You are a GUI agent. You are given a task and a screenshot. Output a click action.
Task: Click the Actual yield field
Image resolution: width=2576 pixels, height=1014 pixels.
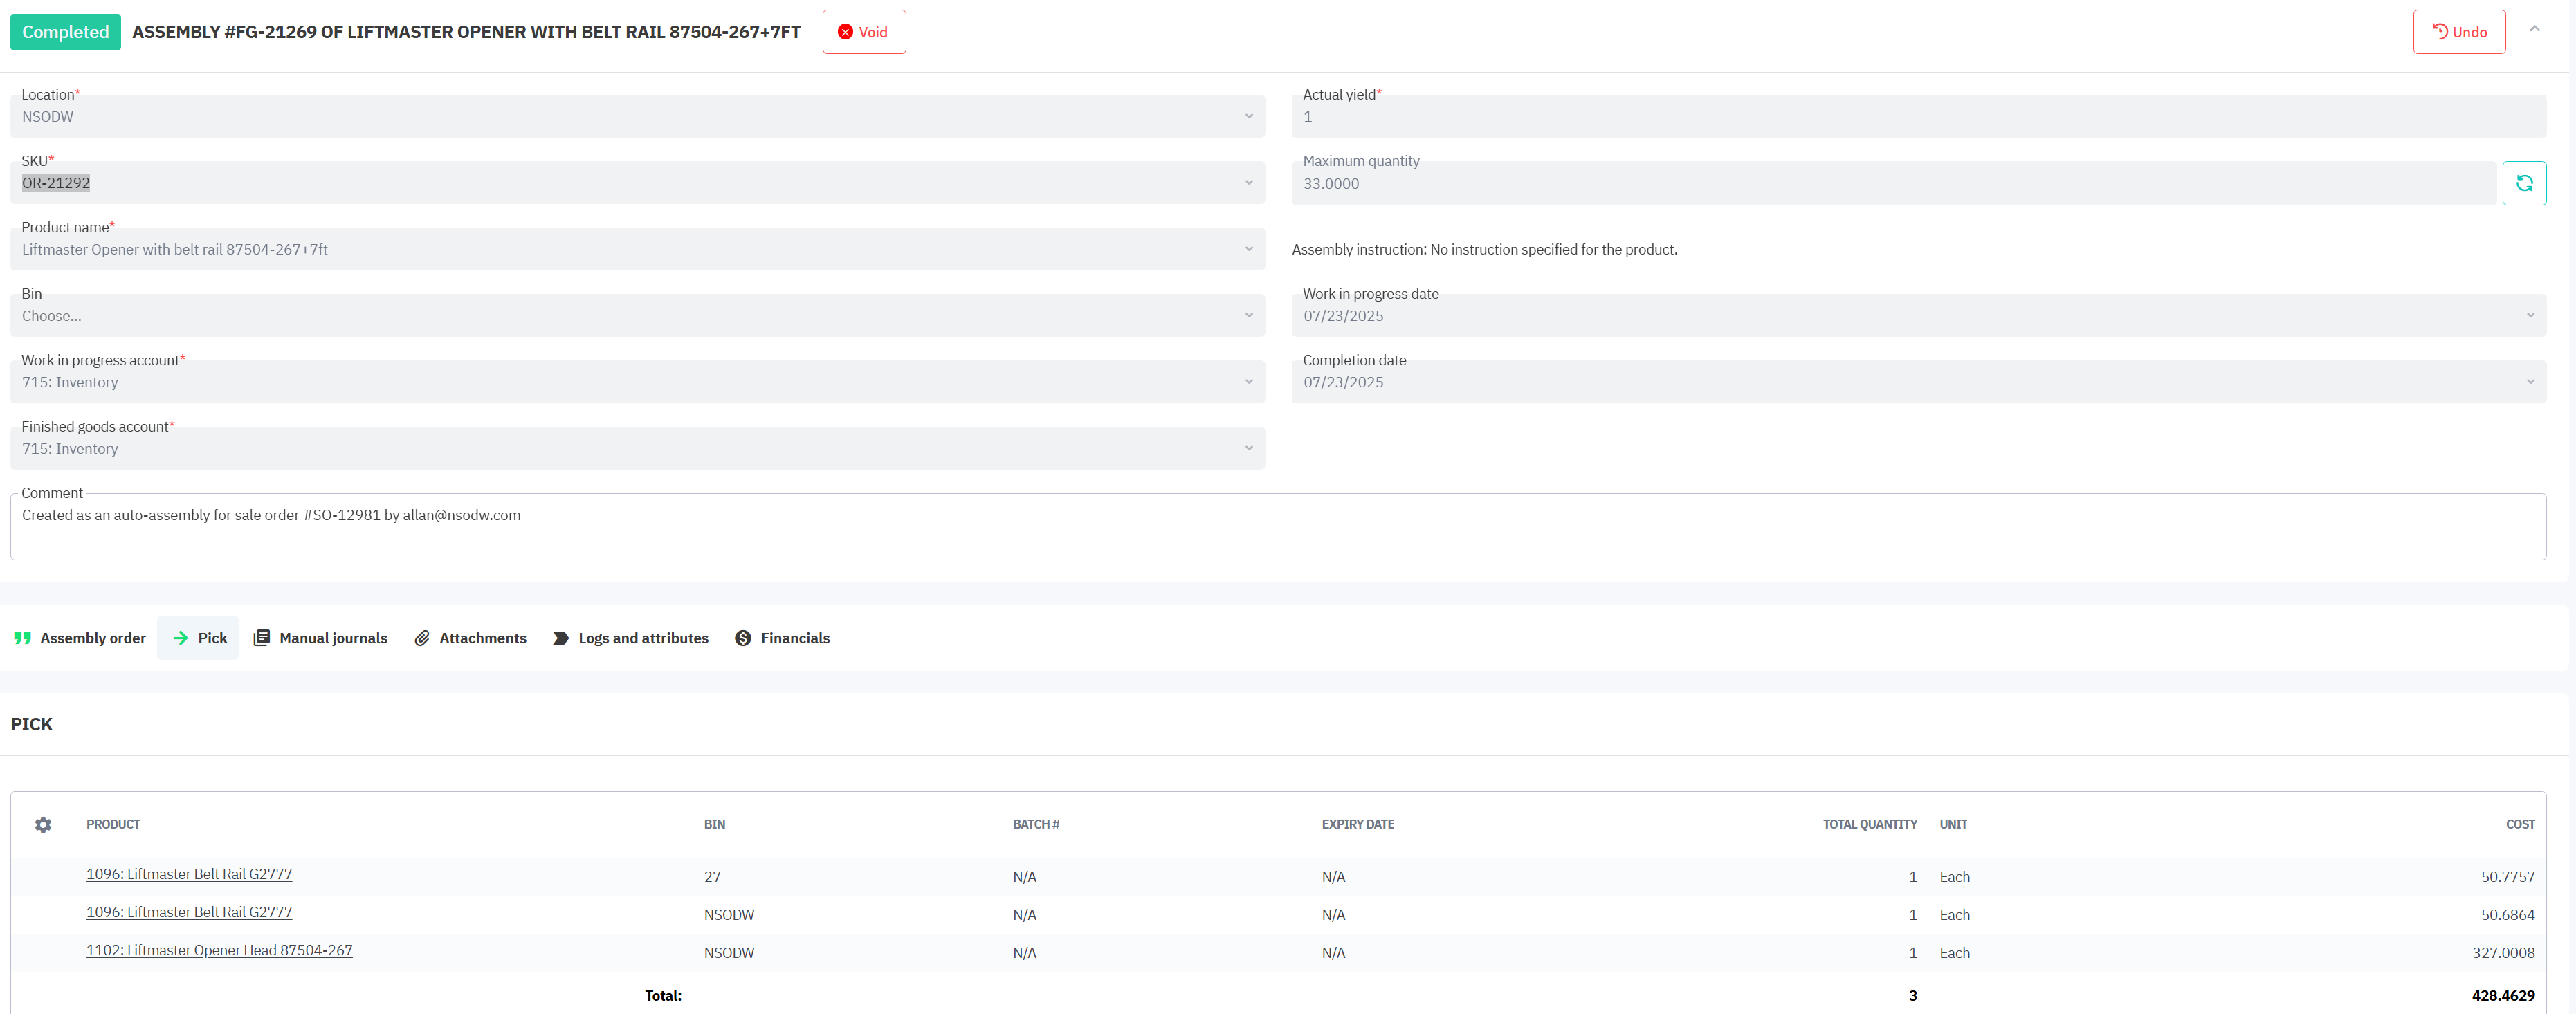(1917, 117)
